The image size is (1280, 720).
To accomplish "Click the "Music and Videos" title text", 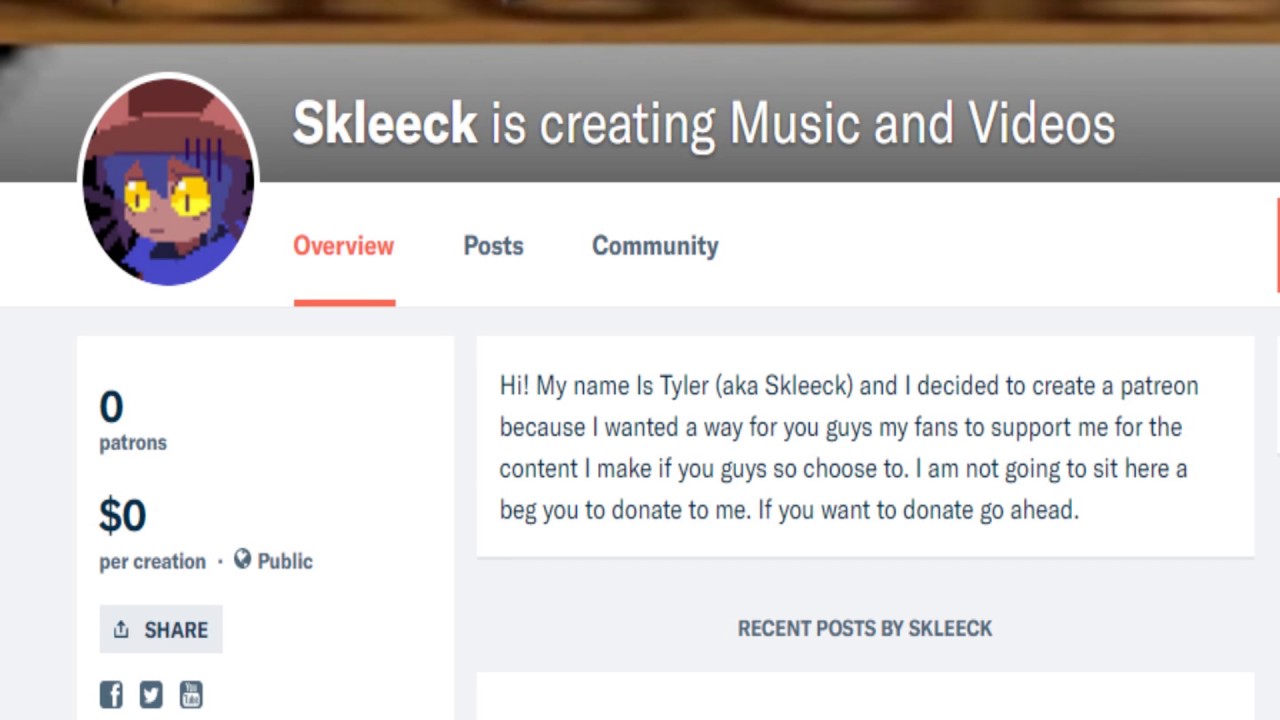I will point(921,124).
